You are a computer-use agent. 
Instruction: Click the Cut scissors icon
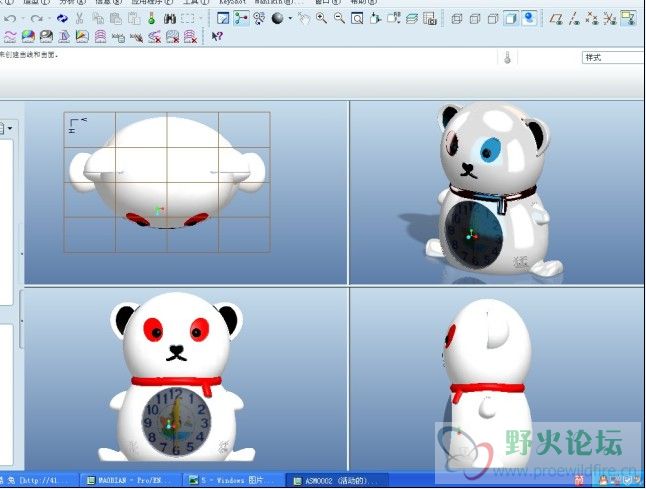80,19
